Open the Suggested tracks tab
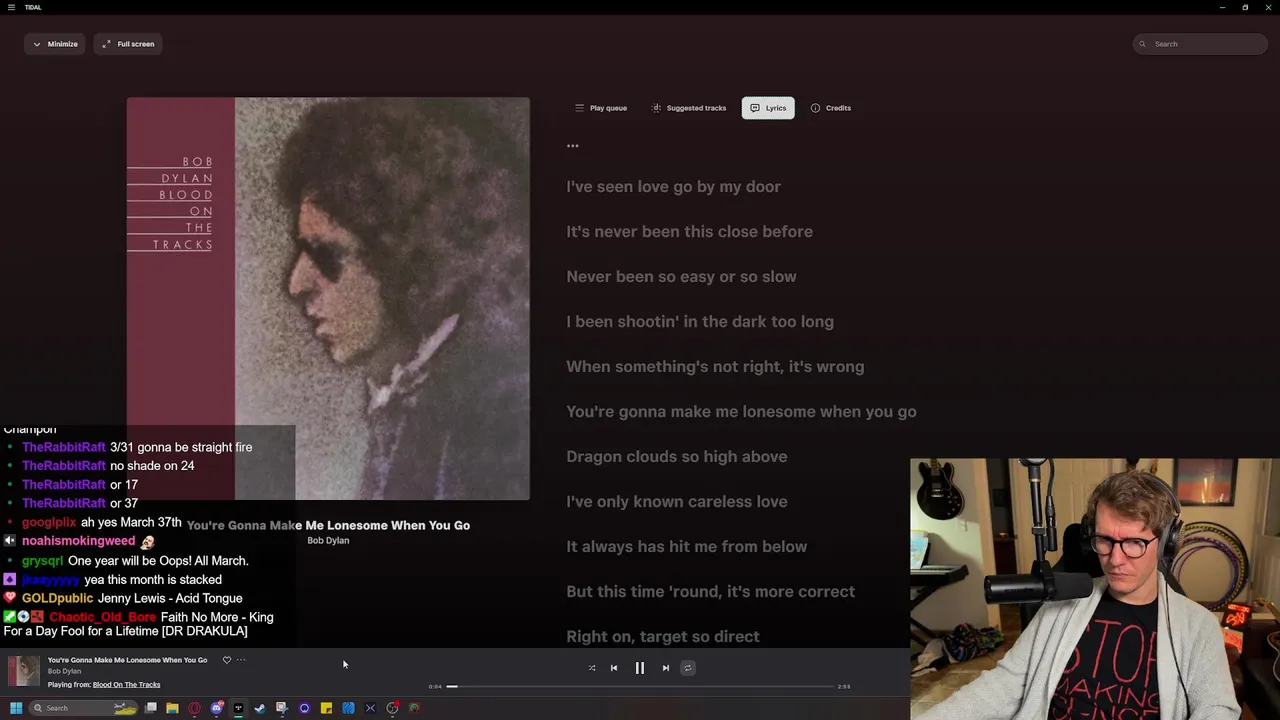Screen dimensions: 1280x720 tap(689, 108)
